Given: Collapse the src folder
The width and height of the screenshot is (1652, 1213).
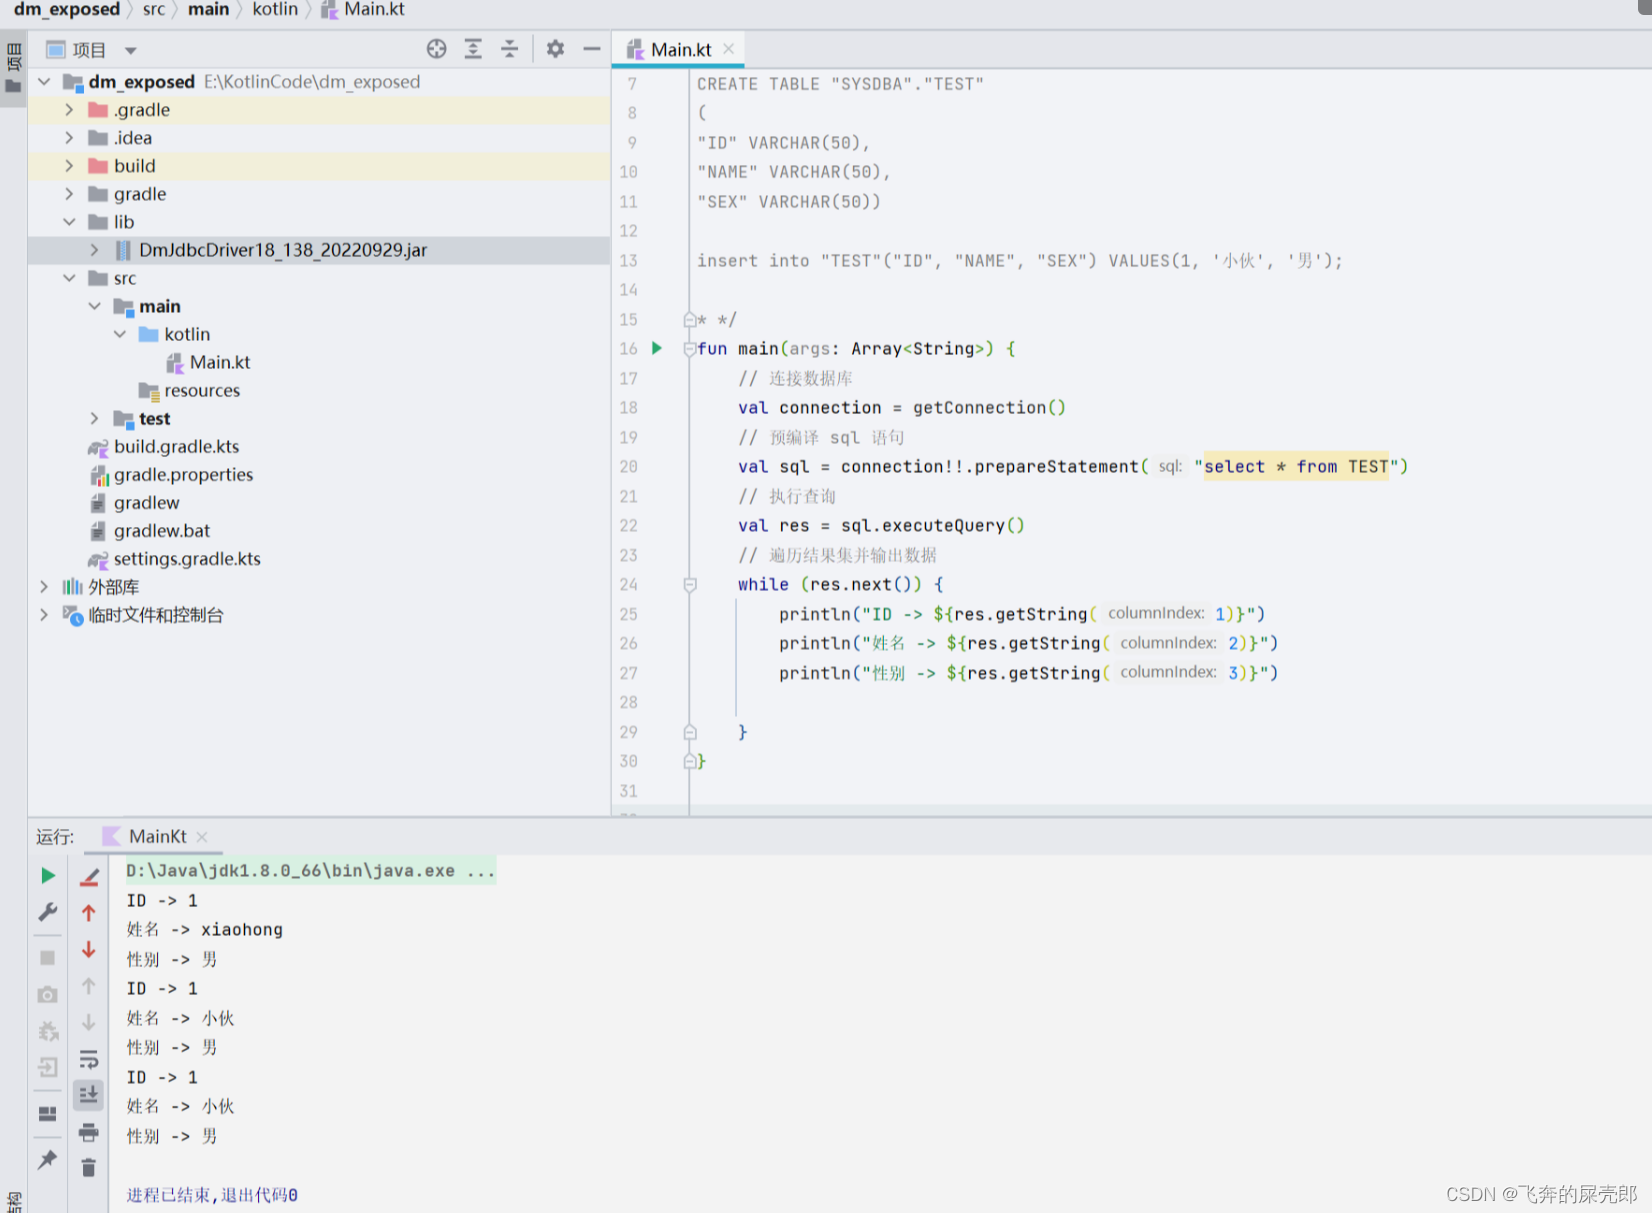Looking at the screenshot, I should [x=69, y=278].
